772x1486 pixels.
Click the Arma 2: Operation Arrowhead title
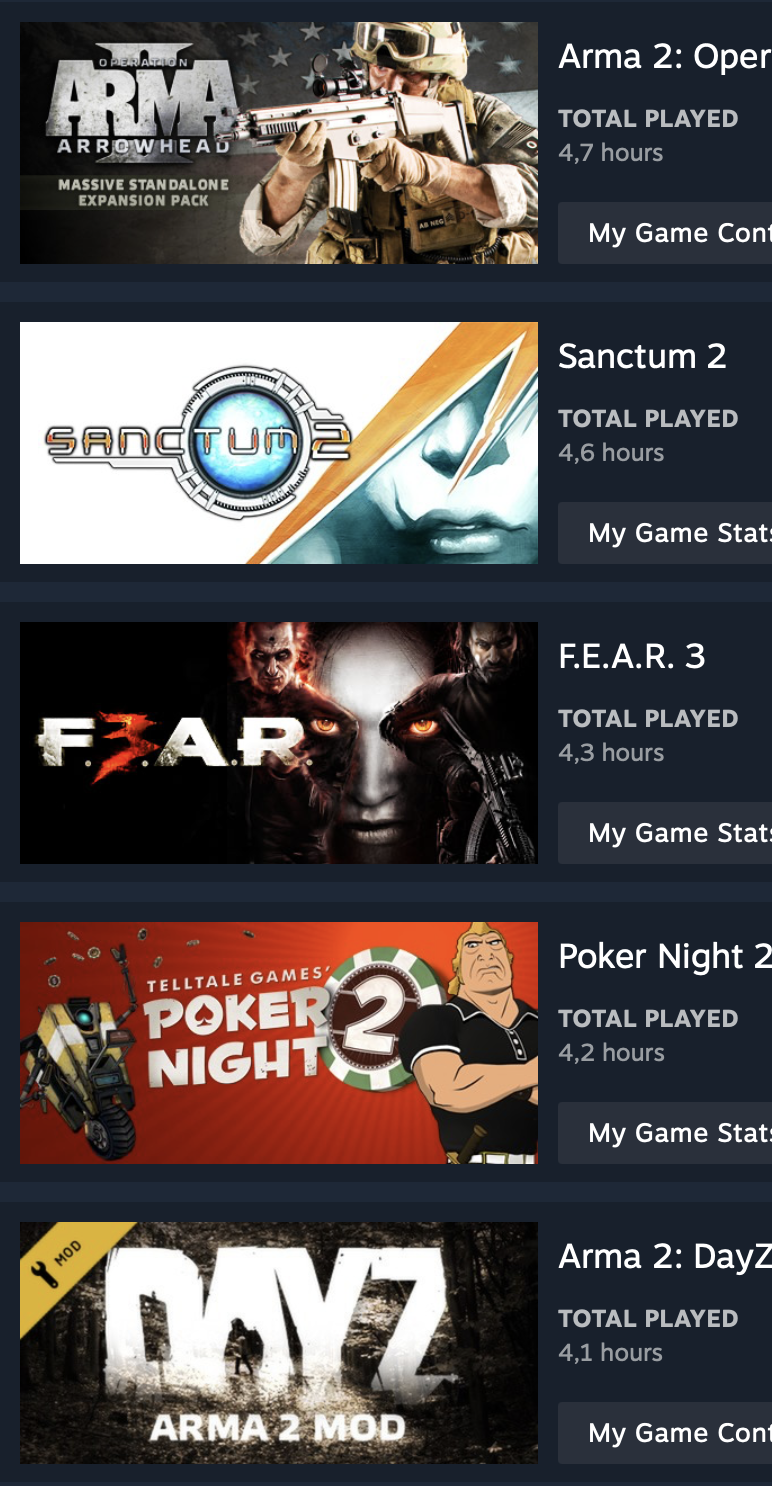coord(665,57)
